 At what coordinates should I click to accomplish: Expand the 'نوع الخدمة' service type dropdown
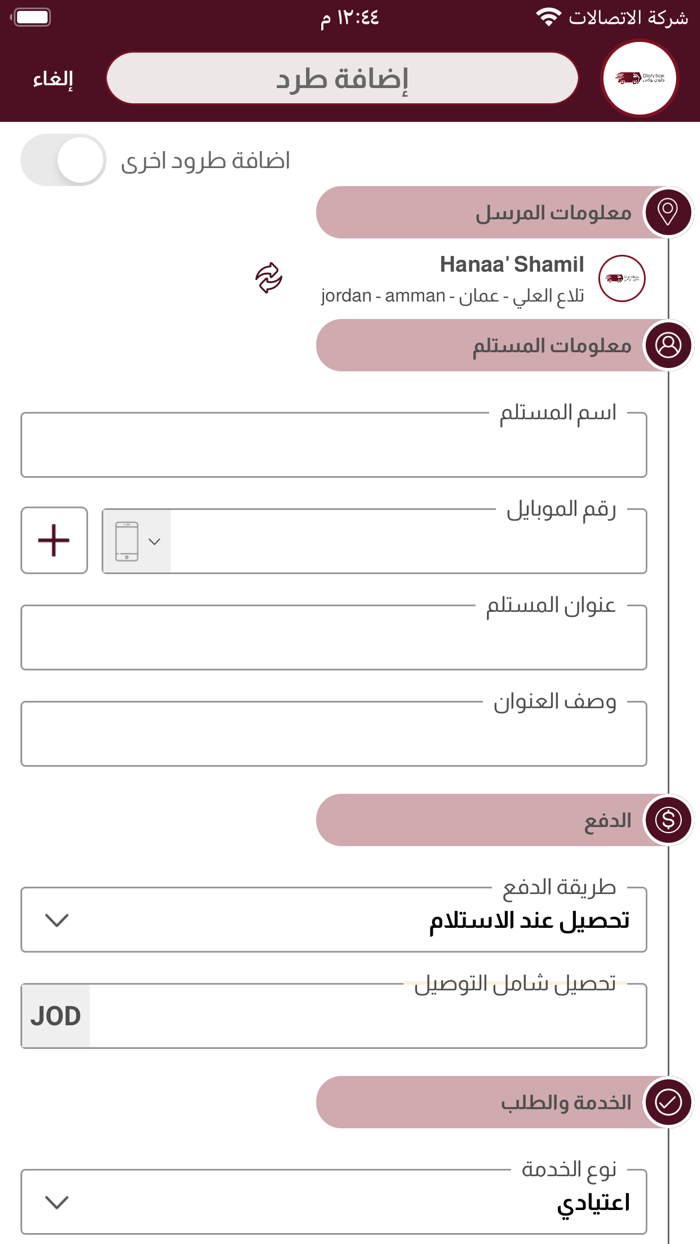(x=334, y=1202)
